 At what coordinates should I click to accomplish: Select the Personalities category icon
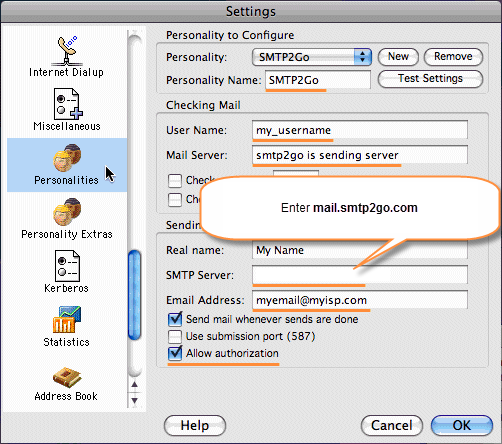point(67,158)
